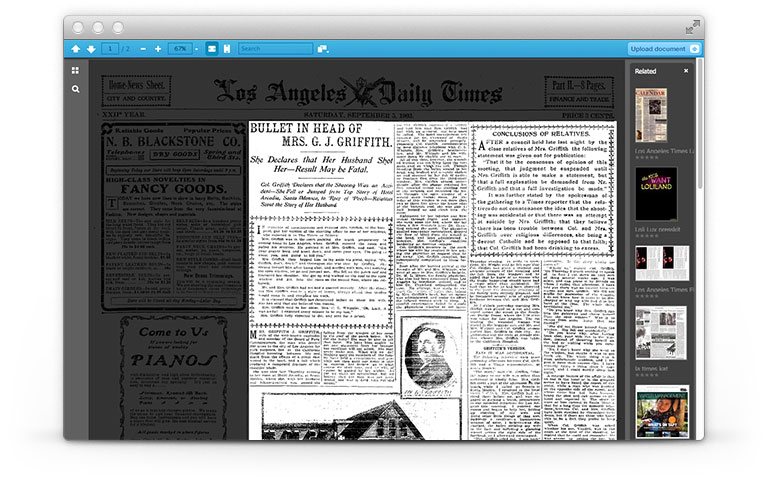Open the zoom level dropdown arrow
The height and width of the screenshot is (480, 768).
coord(196,49)
